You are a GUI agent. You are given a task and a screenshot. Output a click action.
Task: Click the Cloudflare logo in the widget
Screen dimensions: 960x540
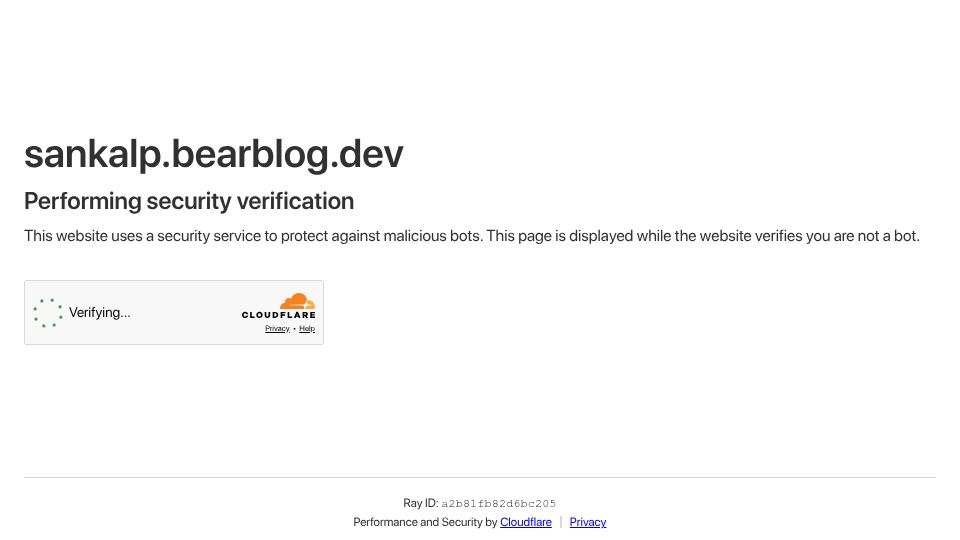[x=279, y=306]
